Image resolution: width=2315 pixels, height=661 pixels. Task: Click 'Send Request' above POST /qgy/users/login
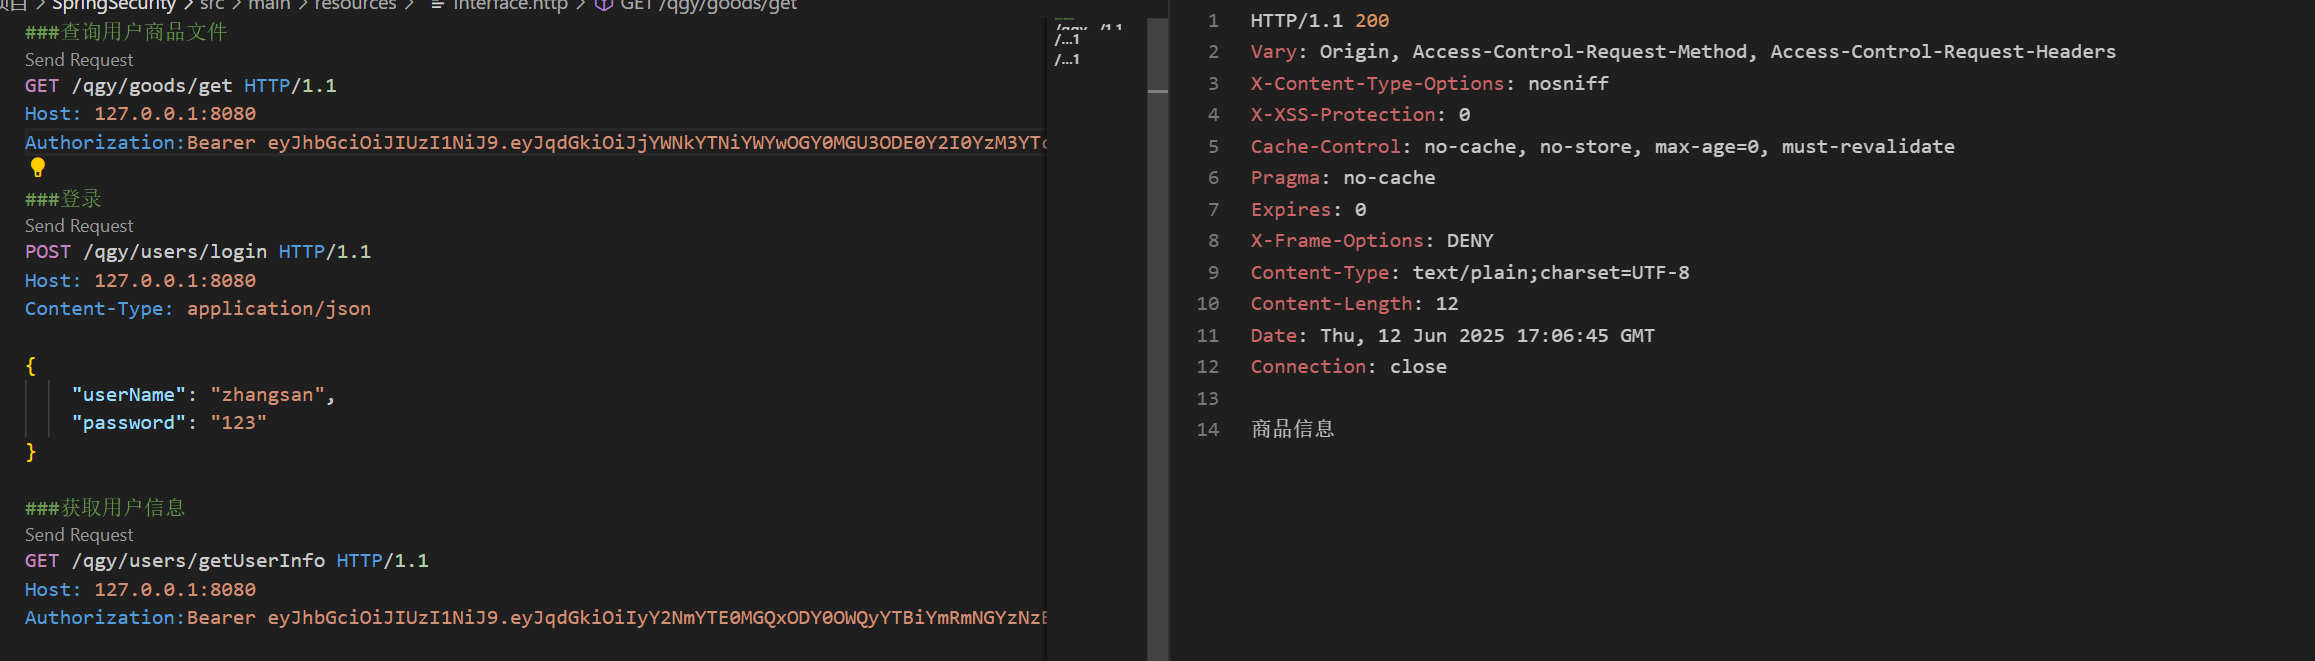pyautogui.click(x=78, y=225)
